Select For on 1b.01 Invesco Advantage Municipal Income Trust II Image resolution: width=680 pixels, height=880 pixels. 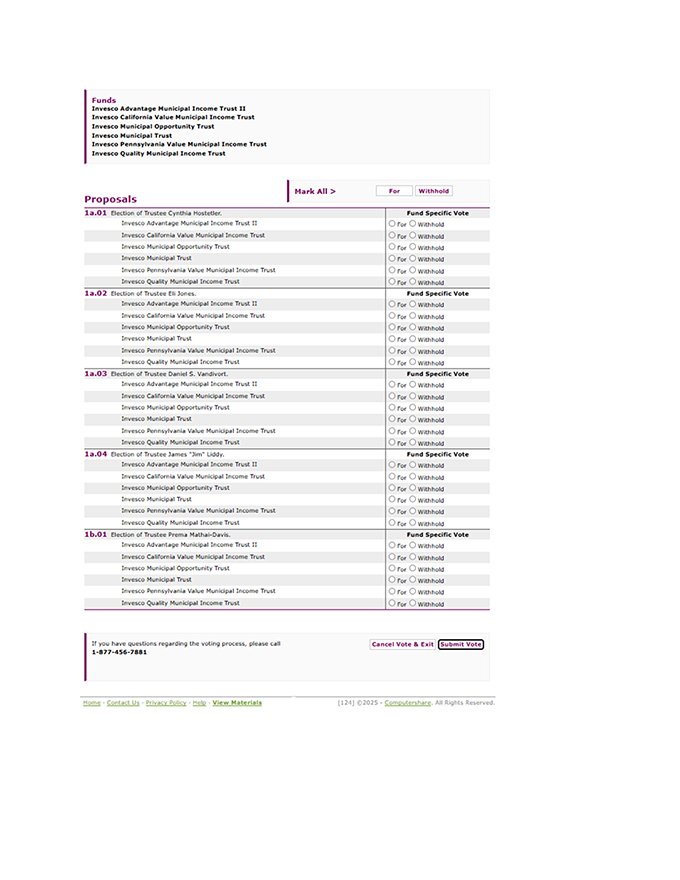coord(392,545)
